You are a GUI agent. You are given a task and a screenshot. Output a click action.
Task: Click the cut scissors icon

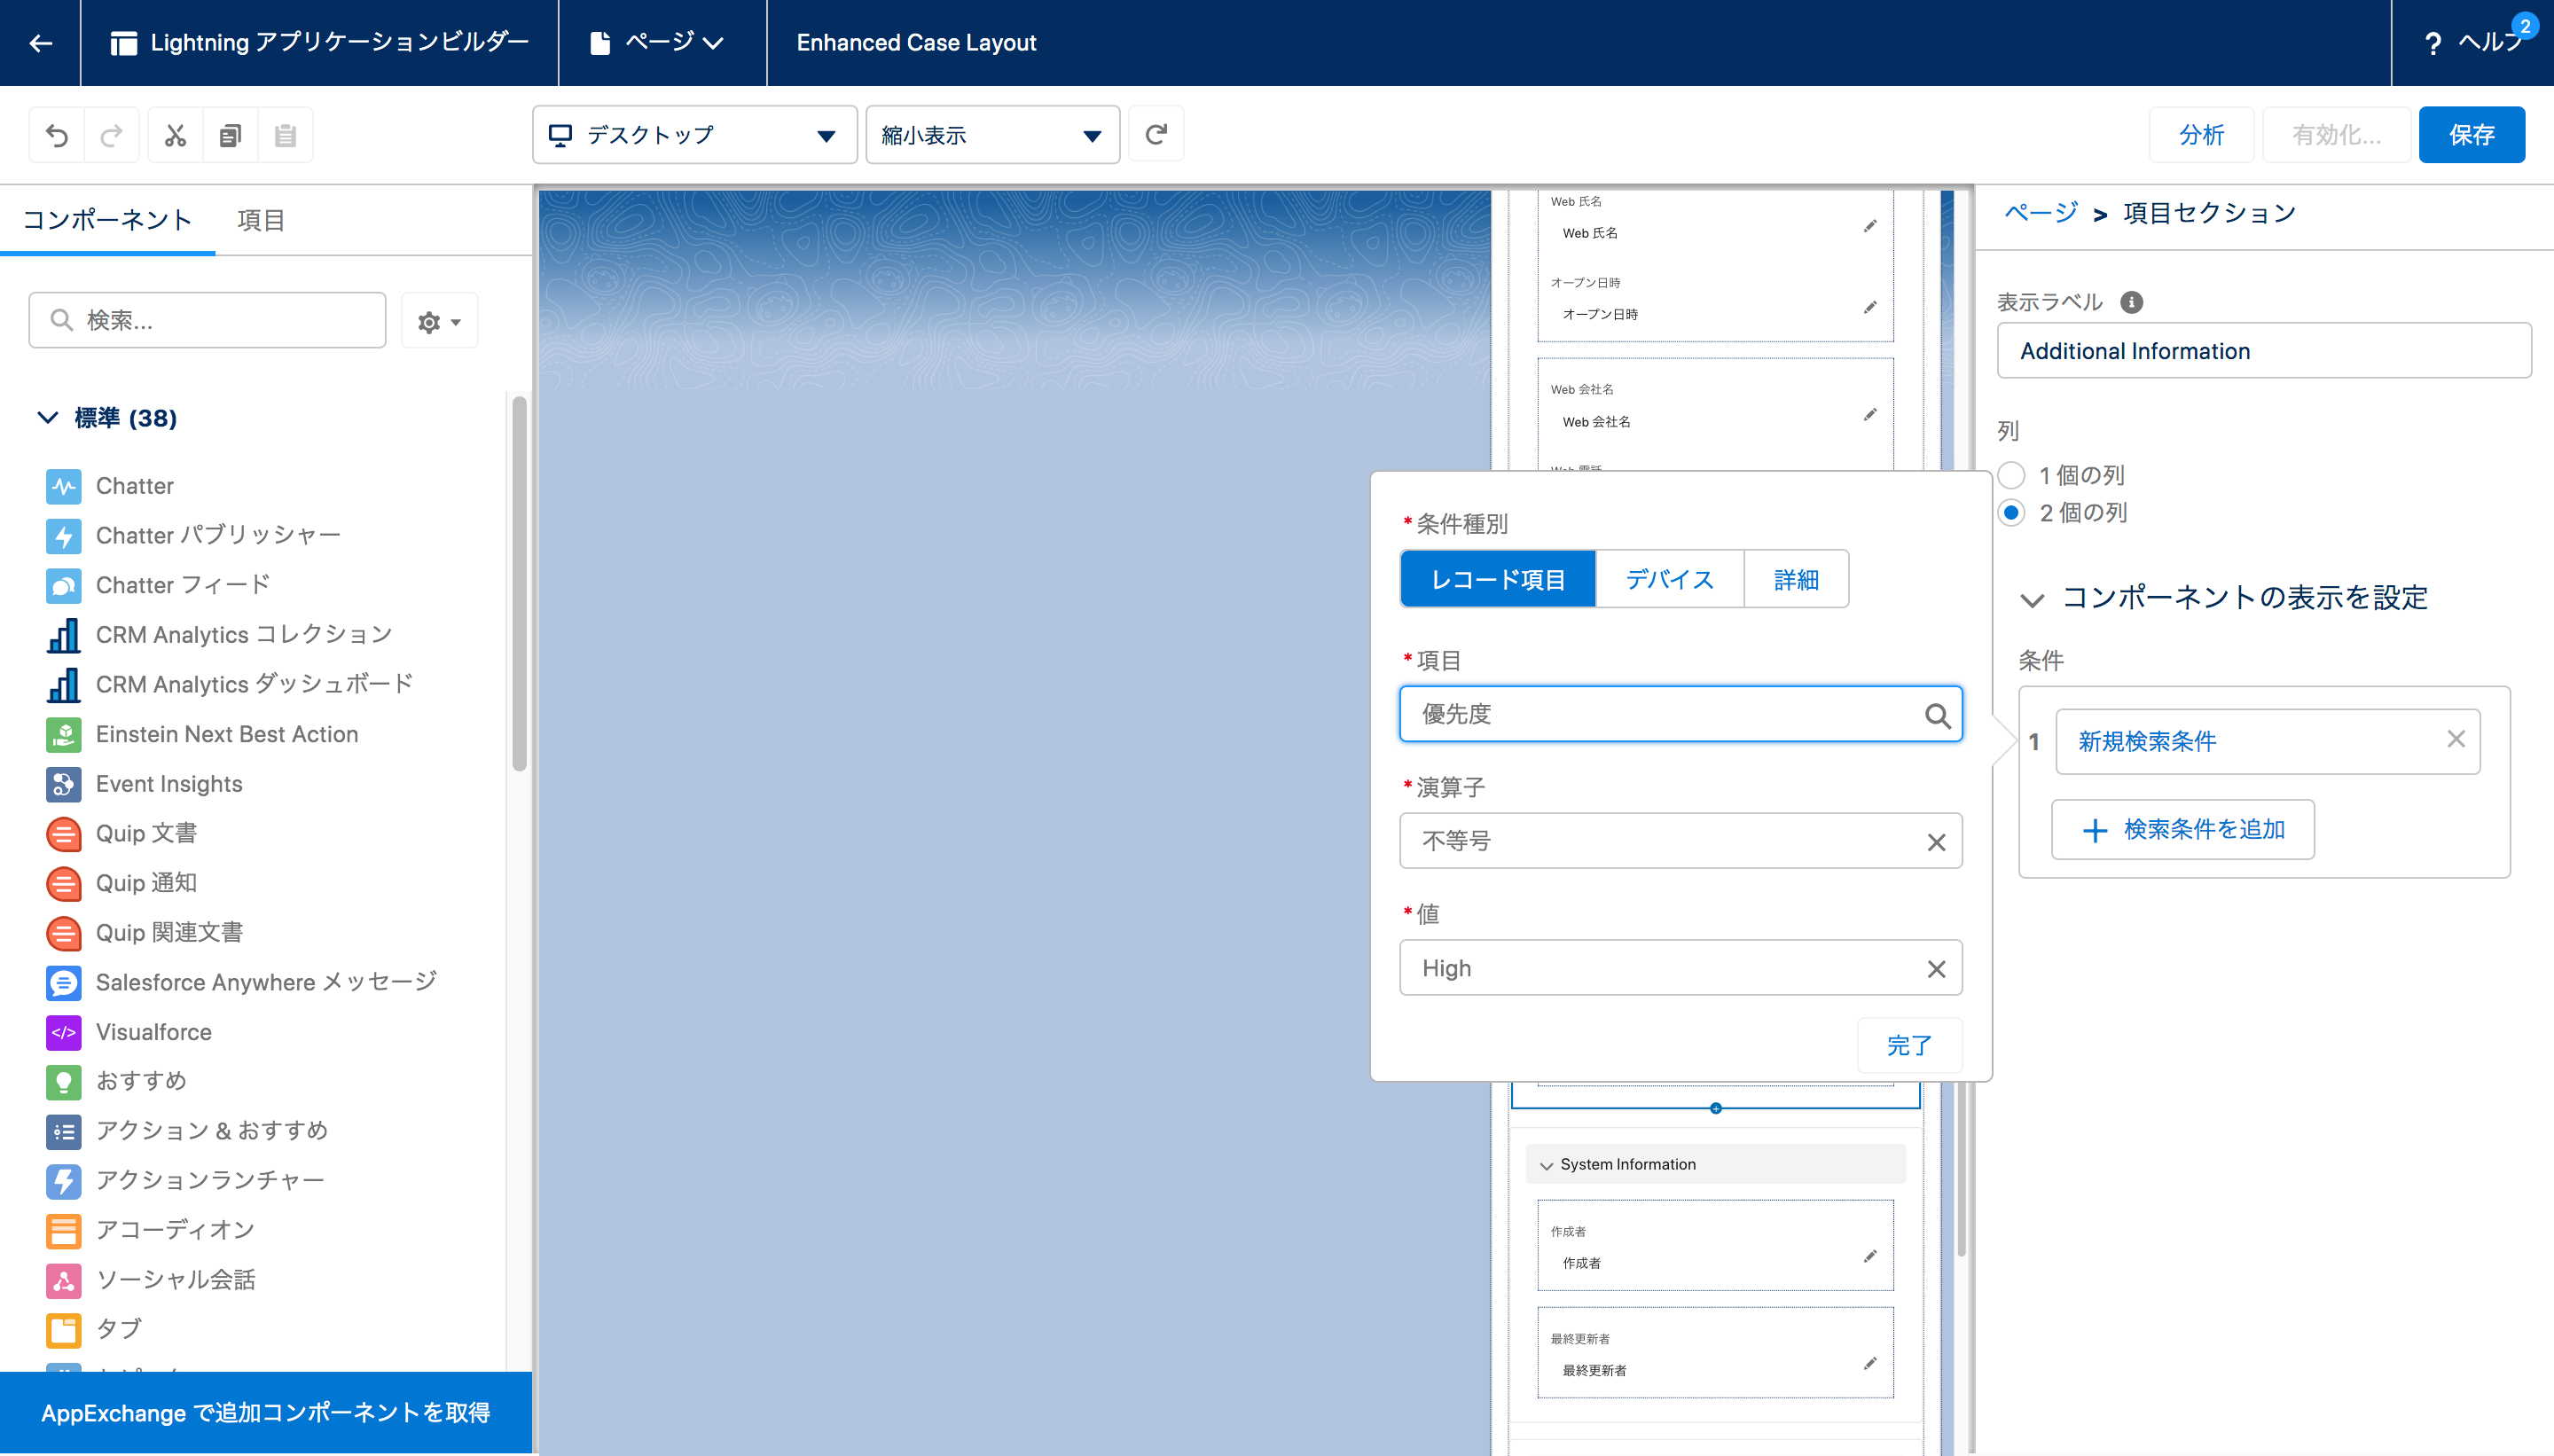click(x=176, y=135)
